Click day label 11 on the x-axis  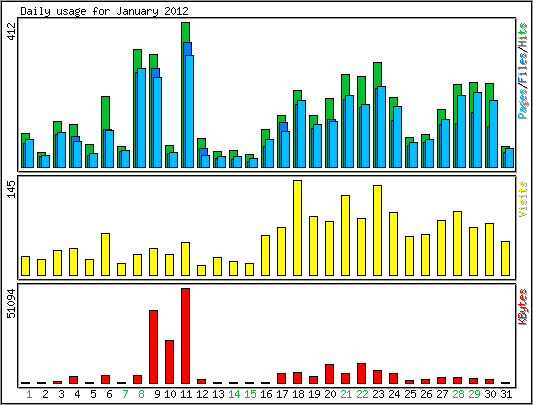tap(186, 394)
